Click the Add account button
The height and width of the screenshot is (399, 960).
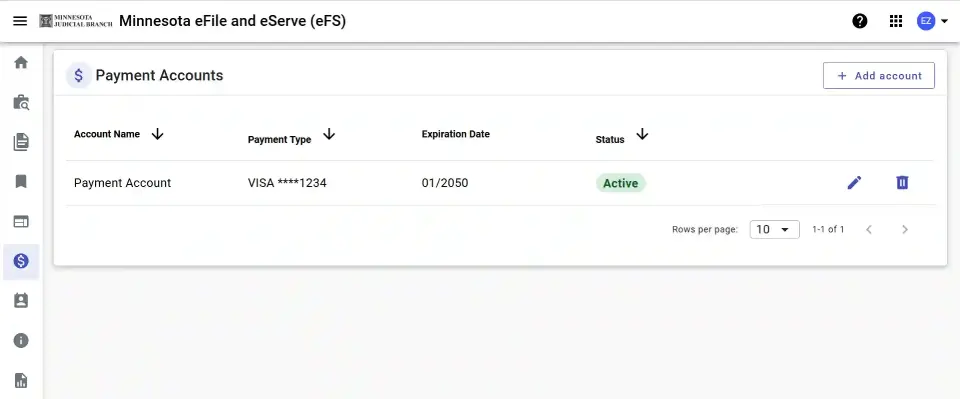pyautogui.click(x=879, y=76)
